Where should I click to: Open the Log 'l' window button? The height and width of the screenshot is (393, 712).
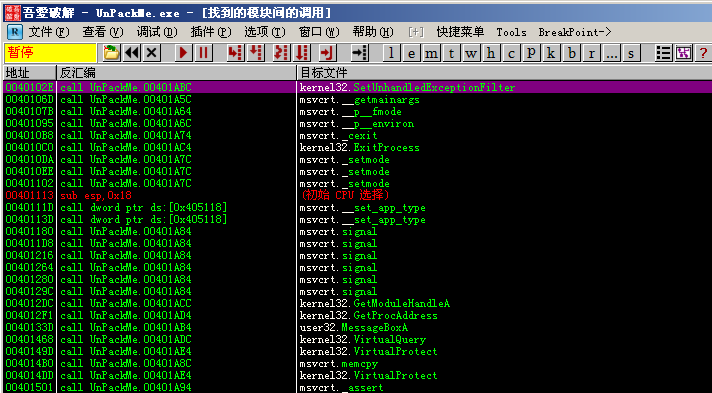(x=391, y=54)
